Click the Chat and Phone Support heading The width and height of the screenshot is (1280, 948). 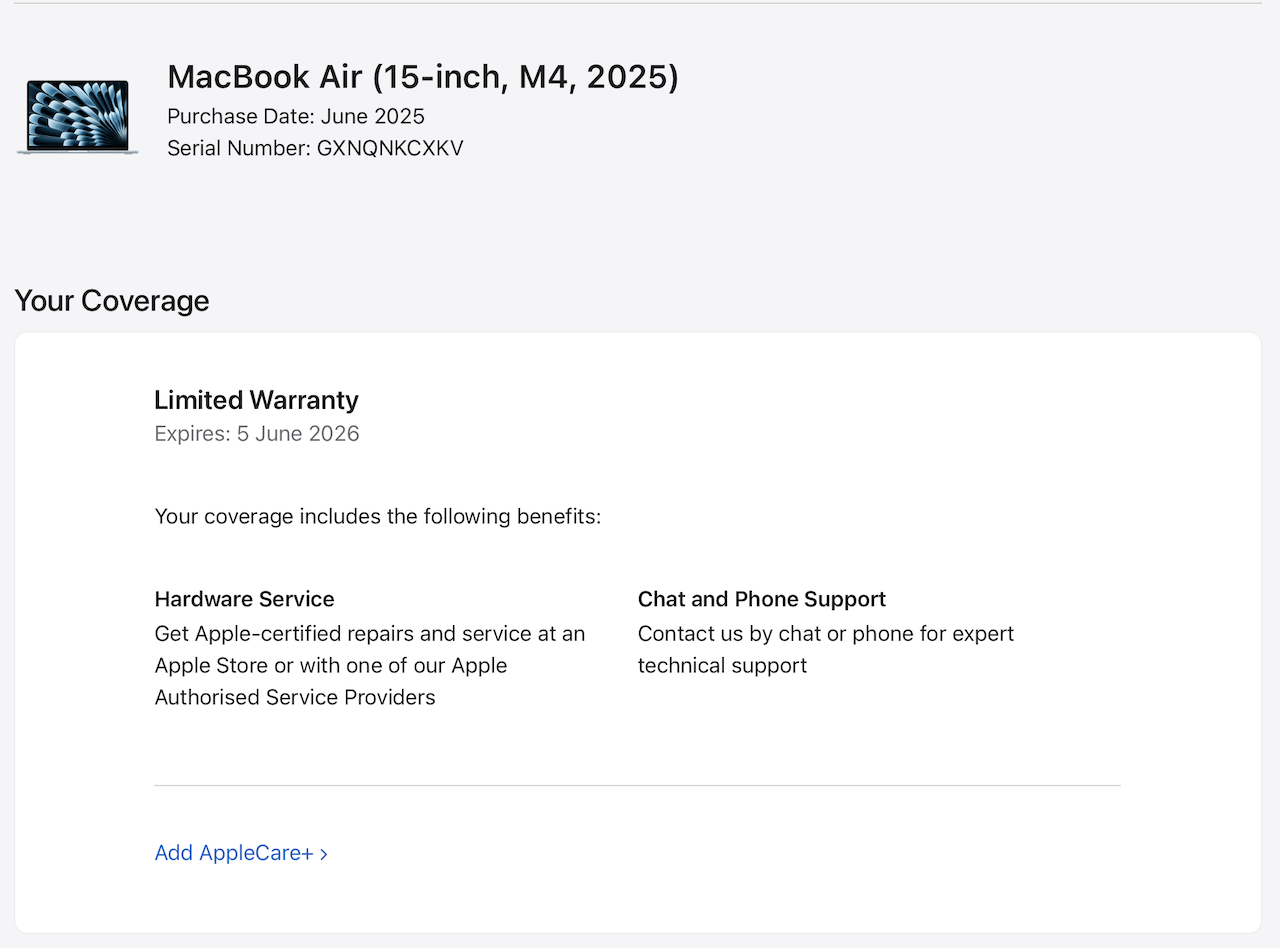coord(762,599)
